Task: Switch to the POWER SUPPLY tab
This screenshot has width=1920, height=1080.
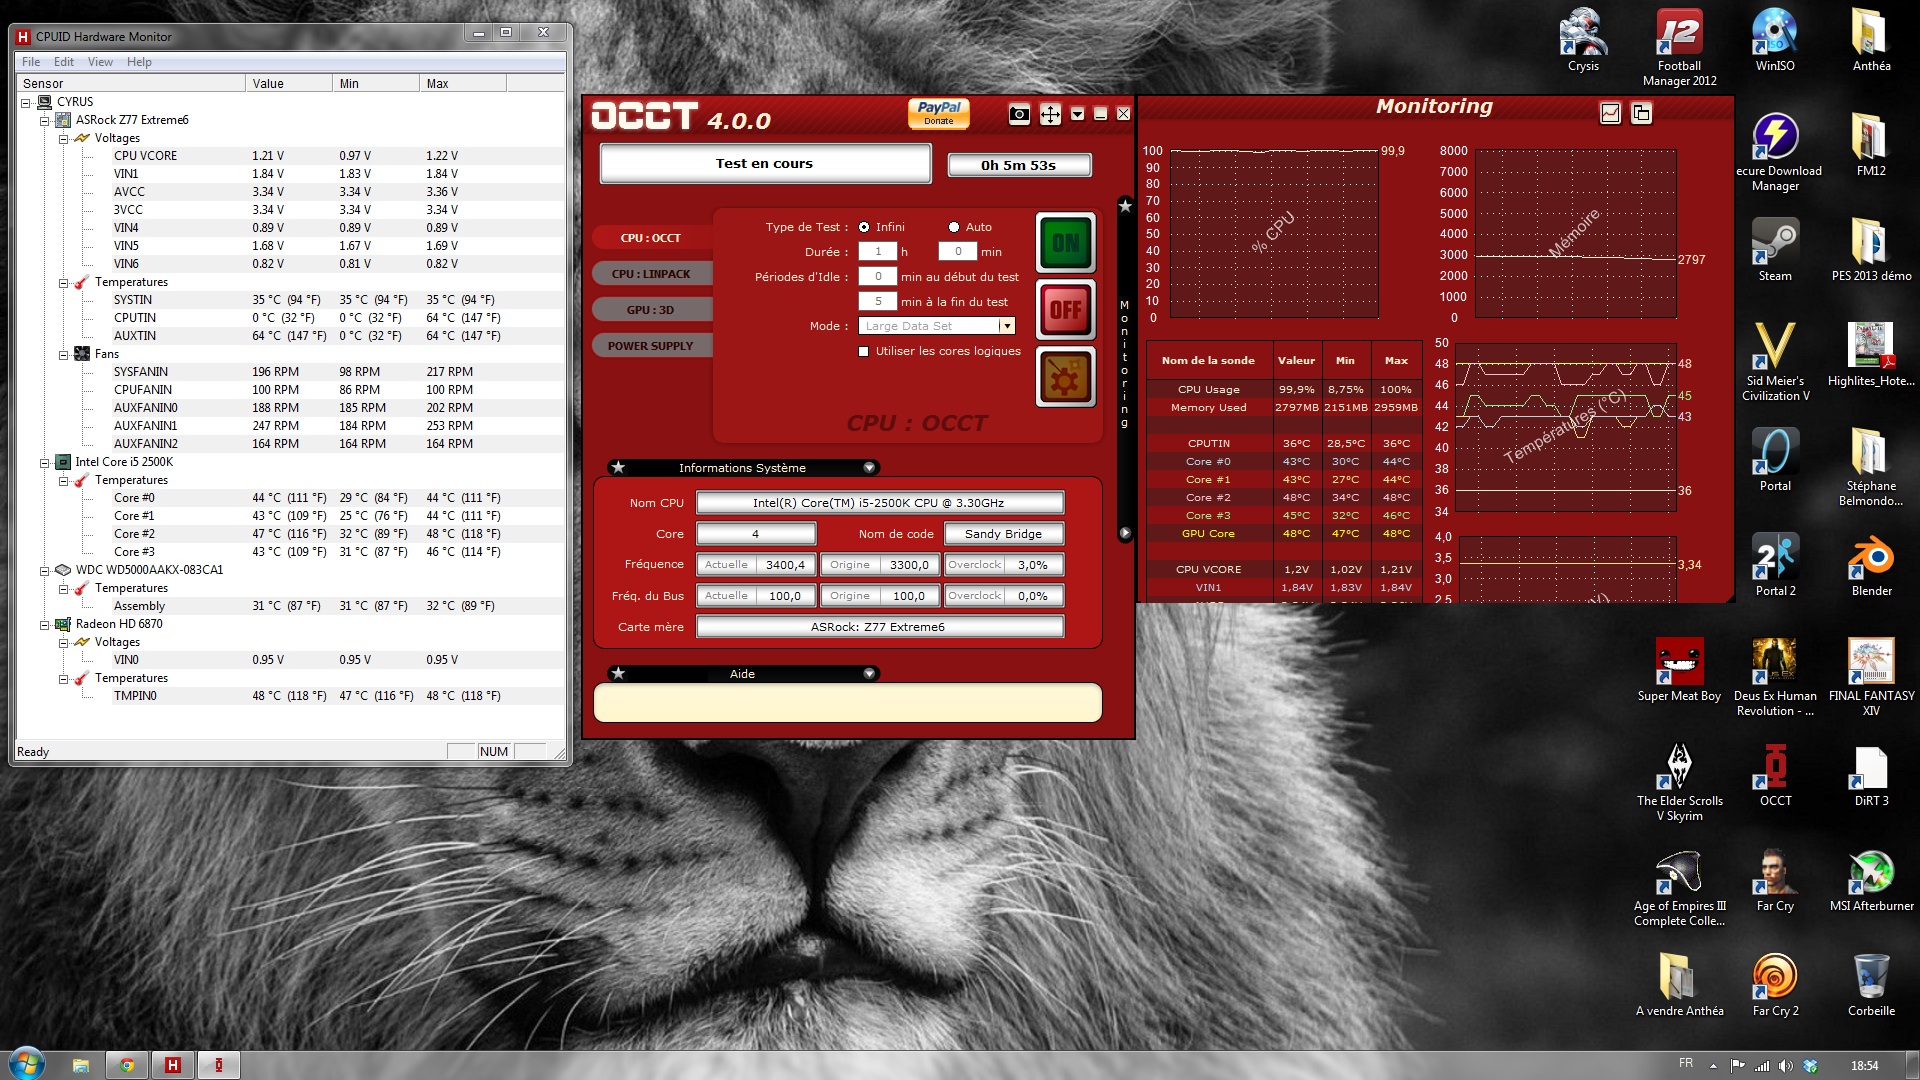Action: [x=651, y=346]
